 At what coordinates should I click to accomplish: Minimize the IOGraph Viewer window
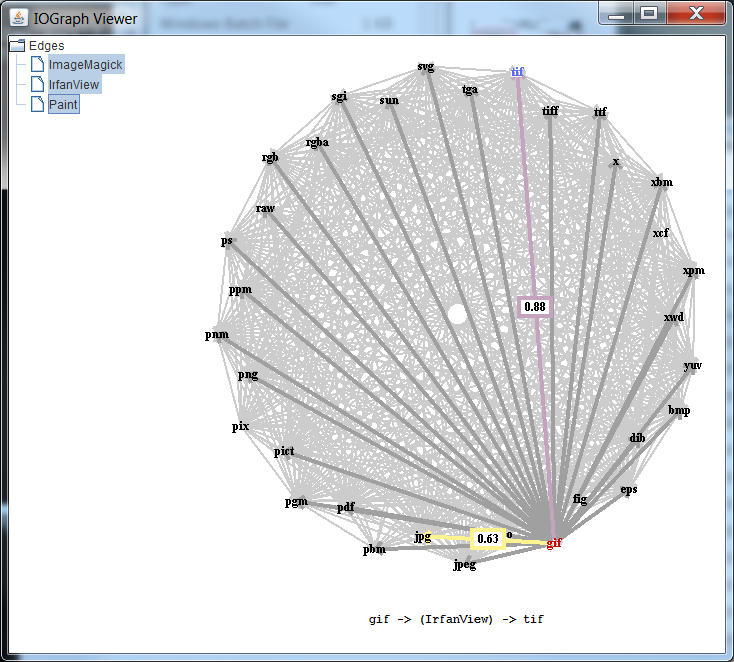click(617, 13)
